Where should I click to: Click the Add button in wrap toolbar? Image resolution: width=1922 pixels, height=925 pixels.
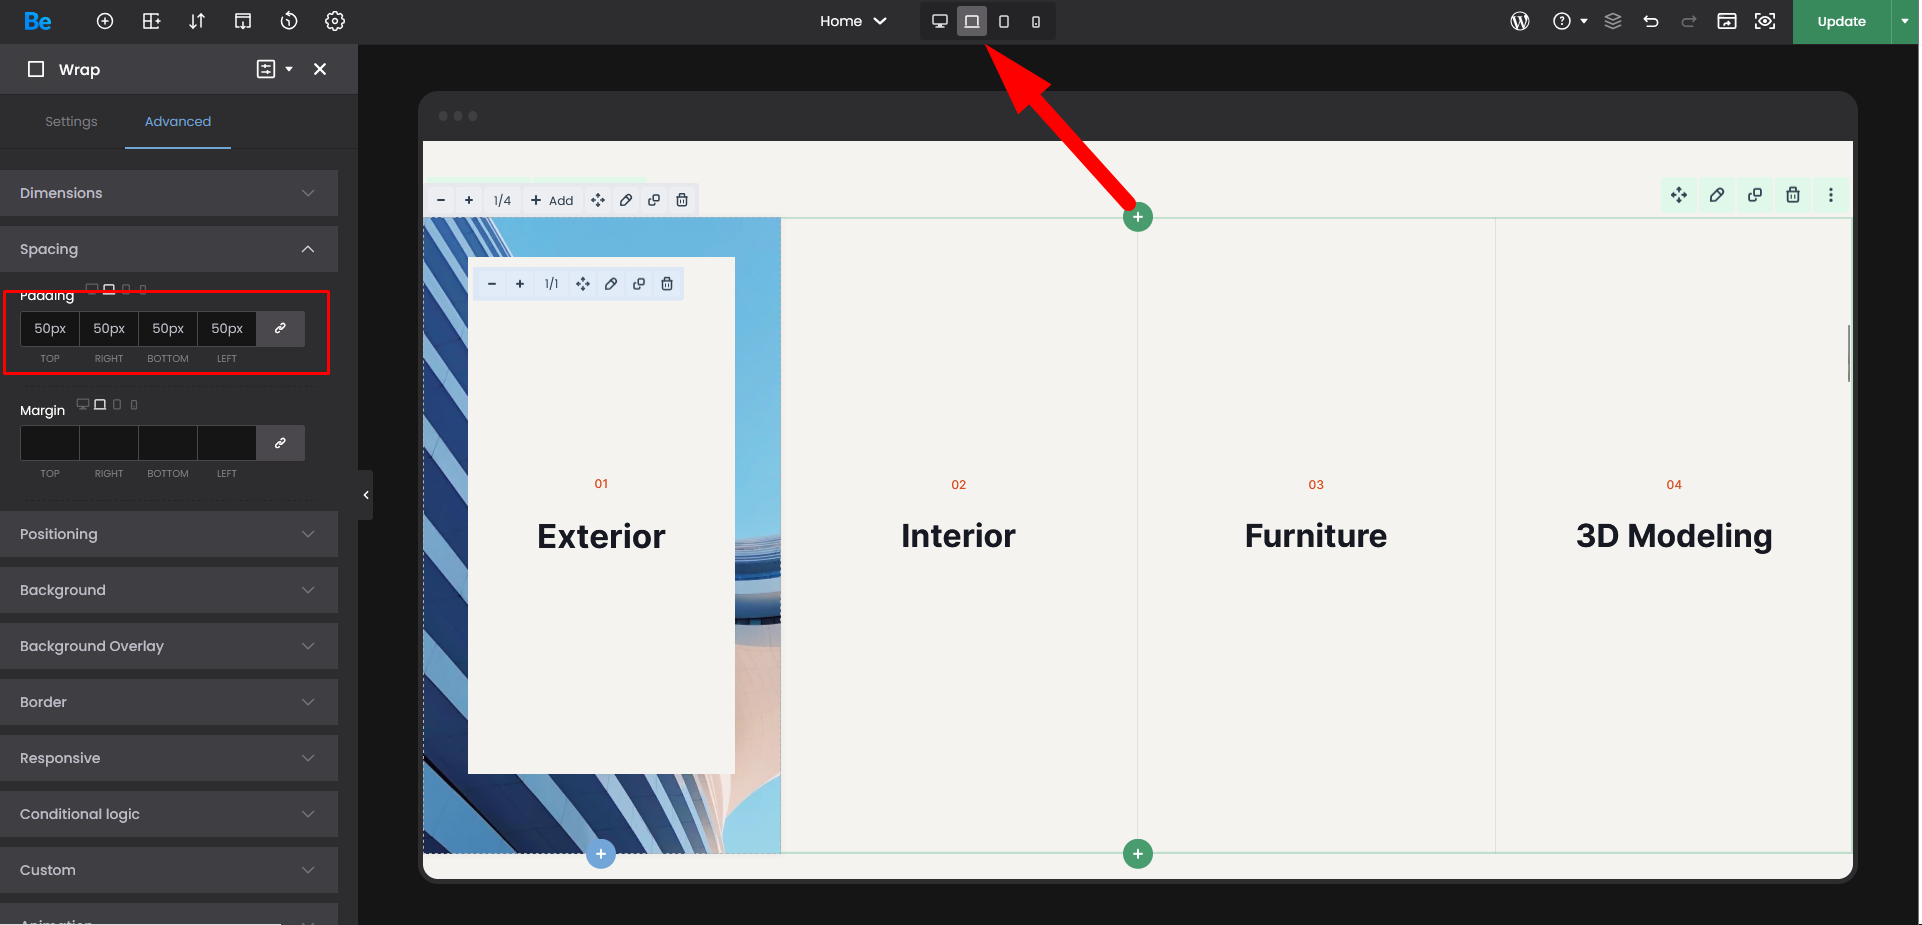point(552,200)
